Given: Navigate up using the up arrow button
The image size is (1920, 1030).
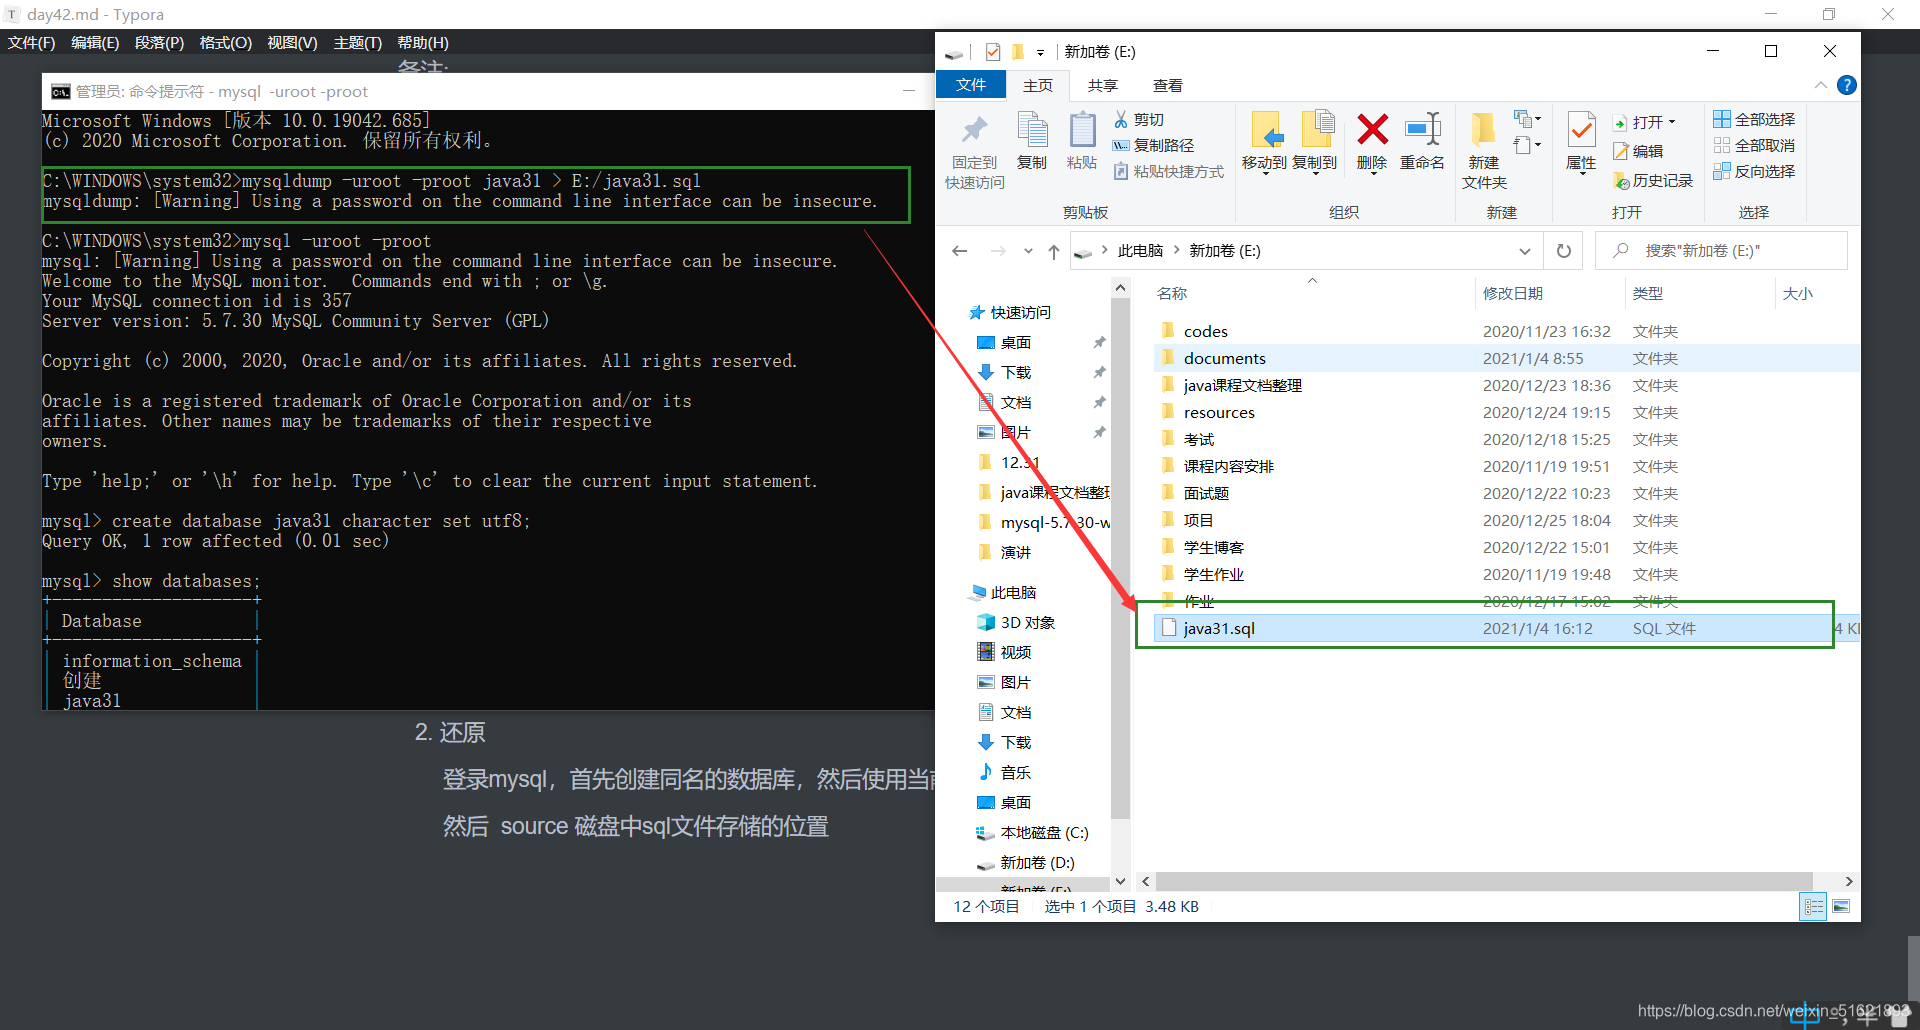Looking at the screenshot, I should point(1053,251).
